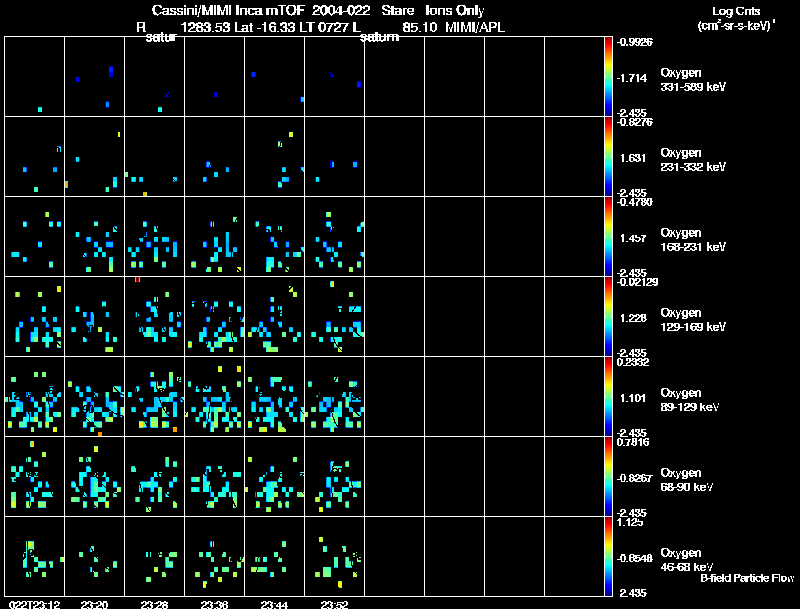Click the Oxygen 231-332 keV color bar
Viewport: 800px width, 609px height.
(608, 157)
